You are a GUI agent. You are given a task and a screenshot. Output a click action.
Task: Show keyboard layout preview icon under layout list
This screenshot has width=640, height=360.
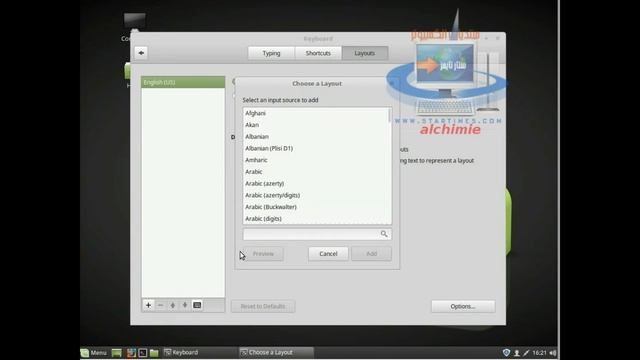point(197,305)
